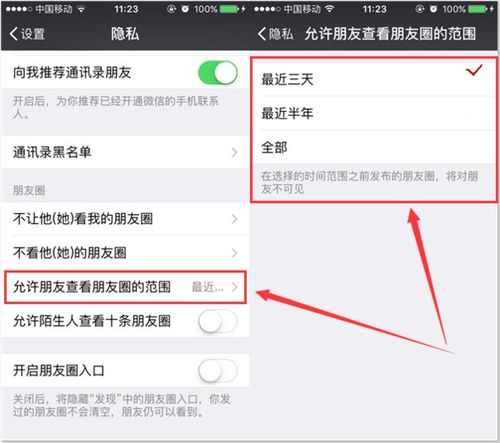Select 最近半年 option
Viewport: 500px width, 443px height.
(373, 113)
